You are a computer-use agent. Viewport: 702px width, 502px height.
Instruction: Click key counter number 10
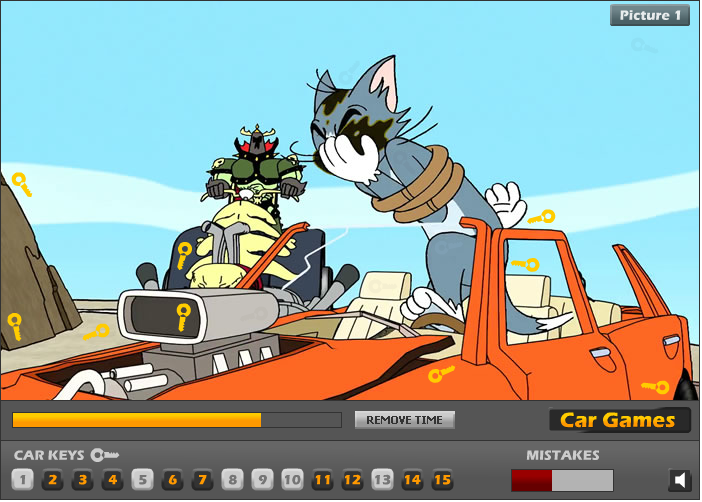click(292, 480)
